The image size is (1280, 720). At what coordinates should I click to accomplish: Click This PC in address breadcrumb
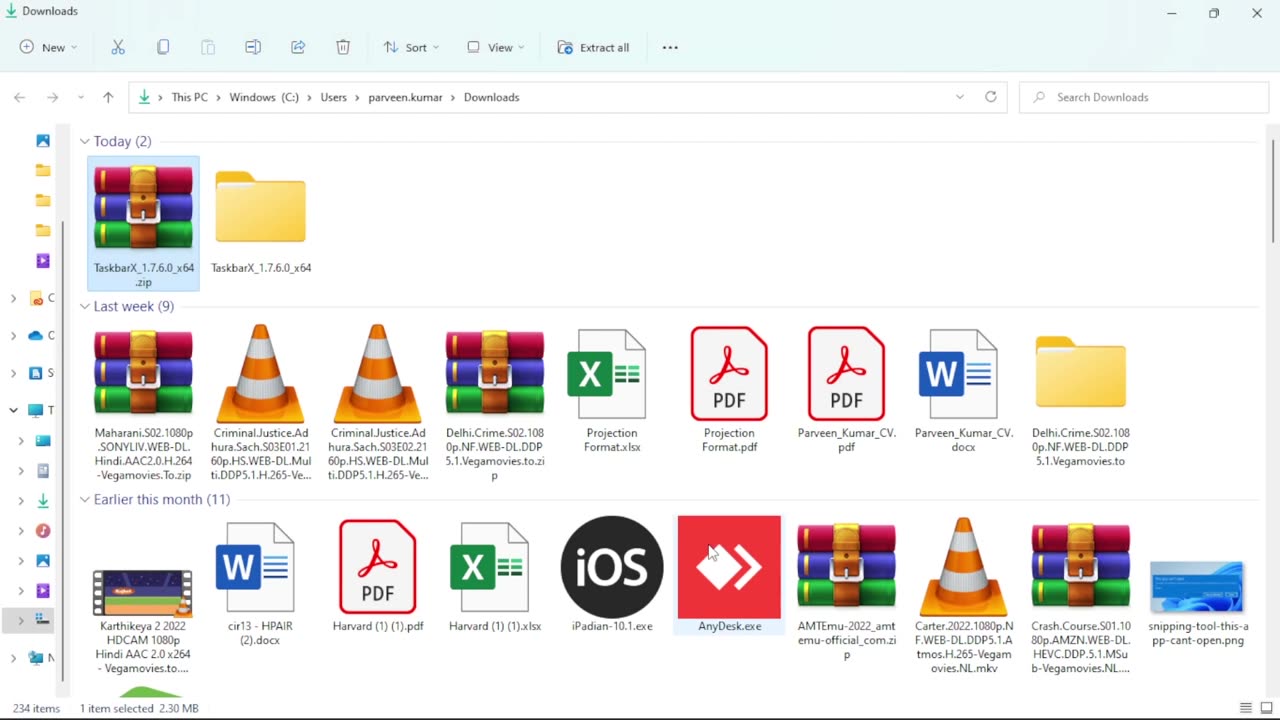(x=189, y=97)
